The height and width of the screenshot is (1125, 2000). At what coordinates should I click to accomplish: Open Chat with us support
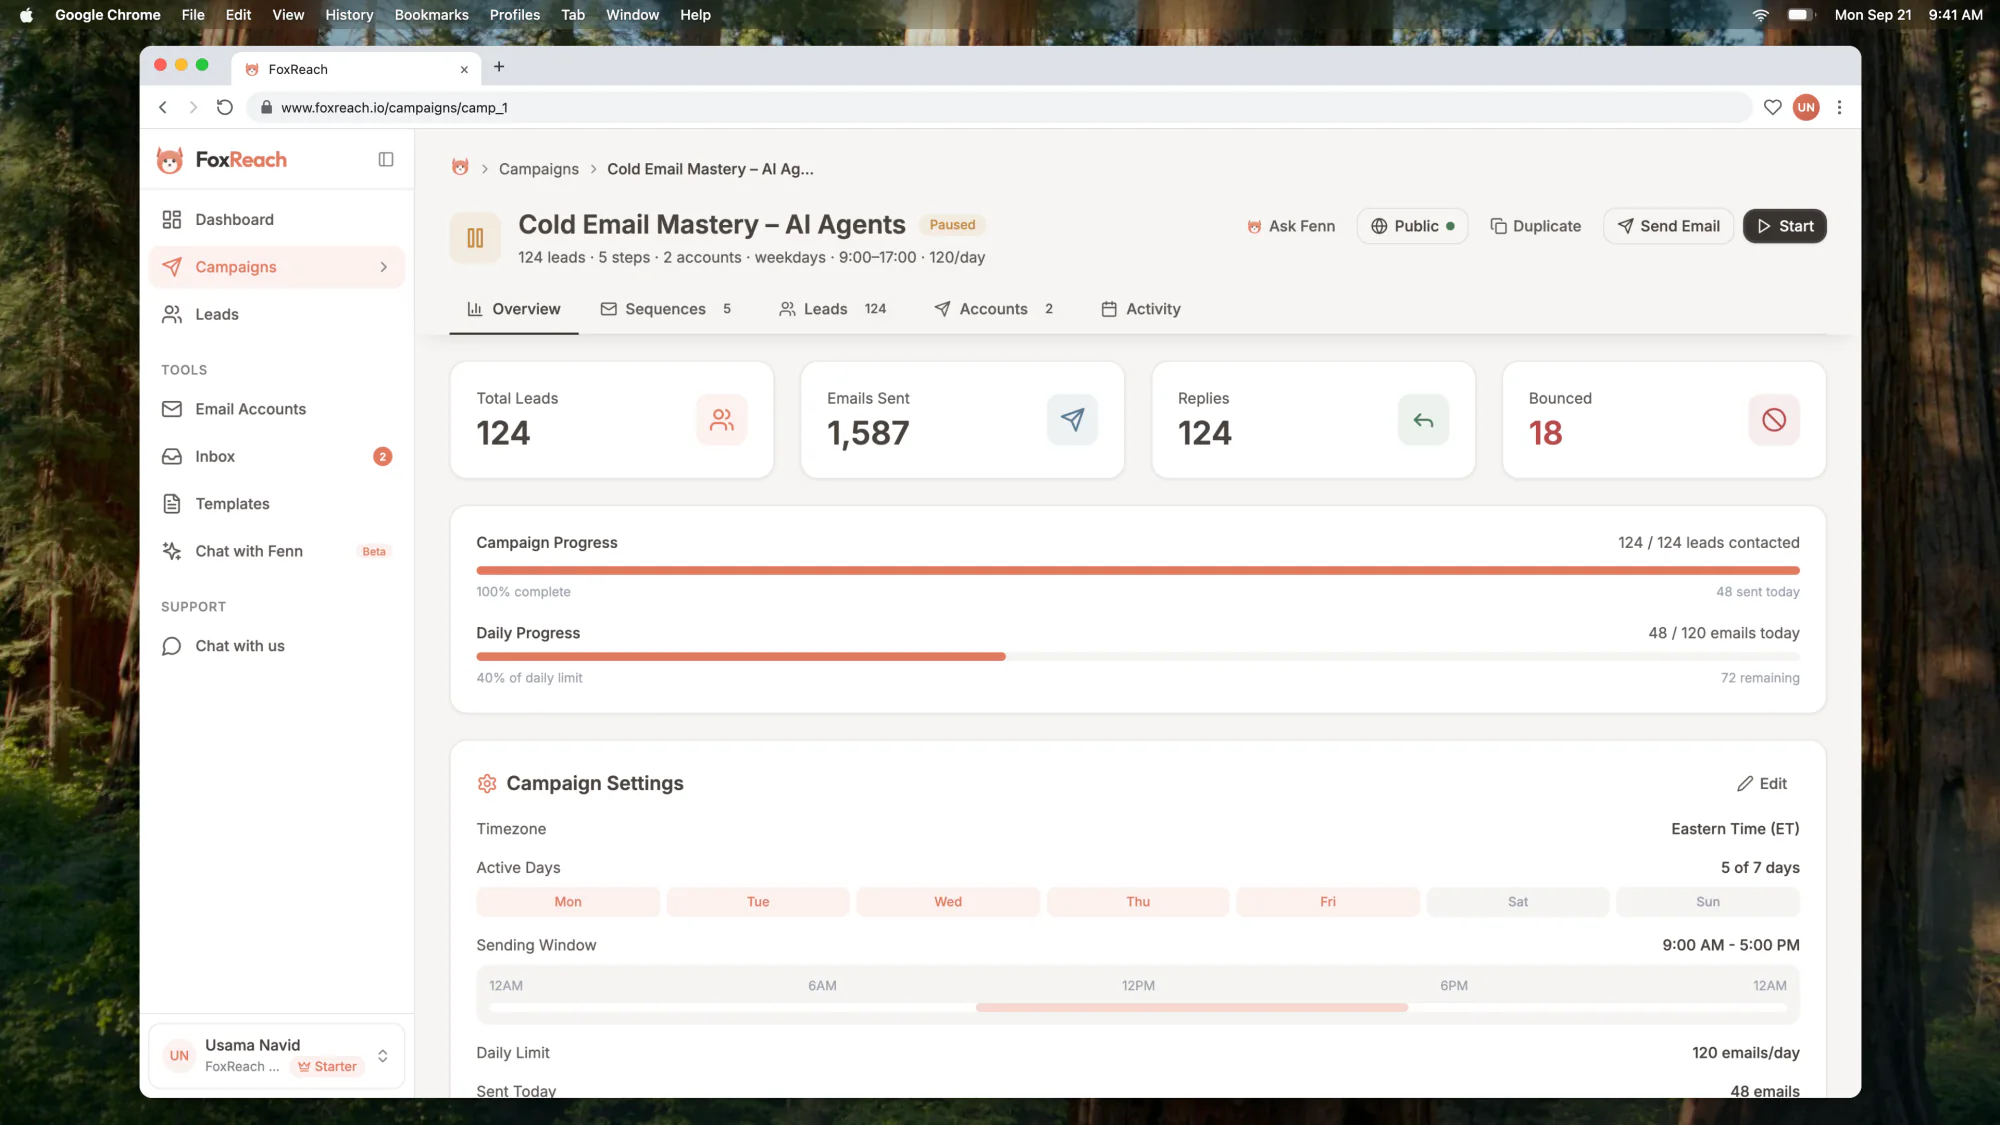point(277,646)
